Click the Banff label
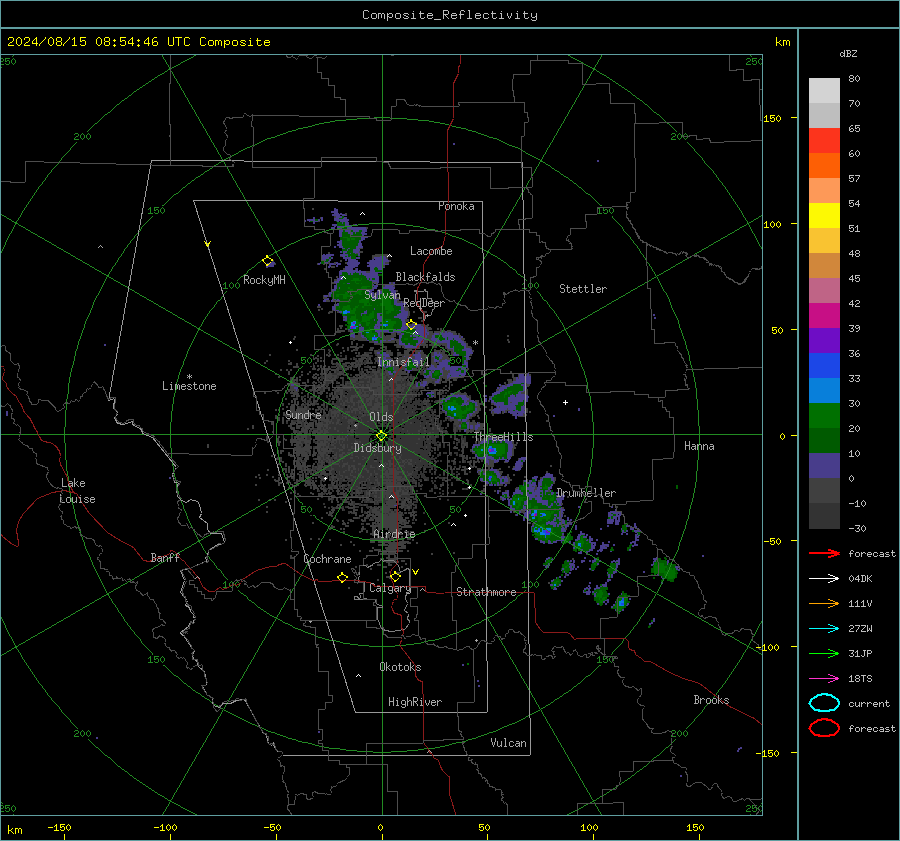Viewport: 900px width, 841px height. click(165, 557)
